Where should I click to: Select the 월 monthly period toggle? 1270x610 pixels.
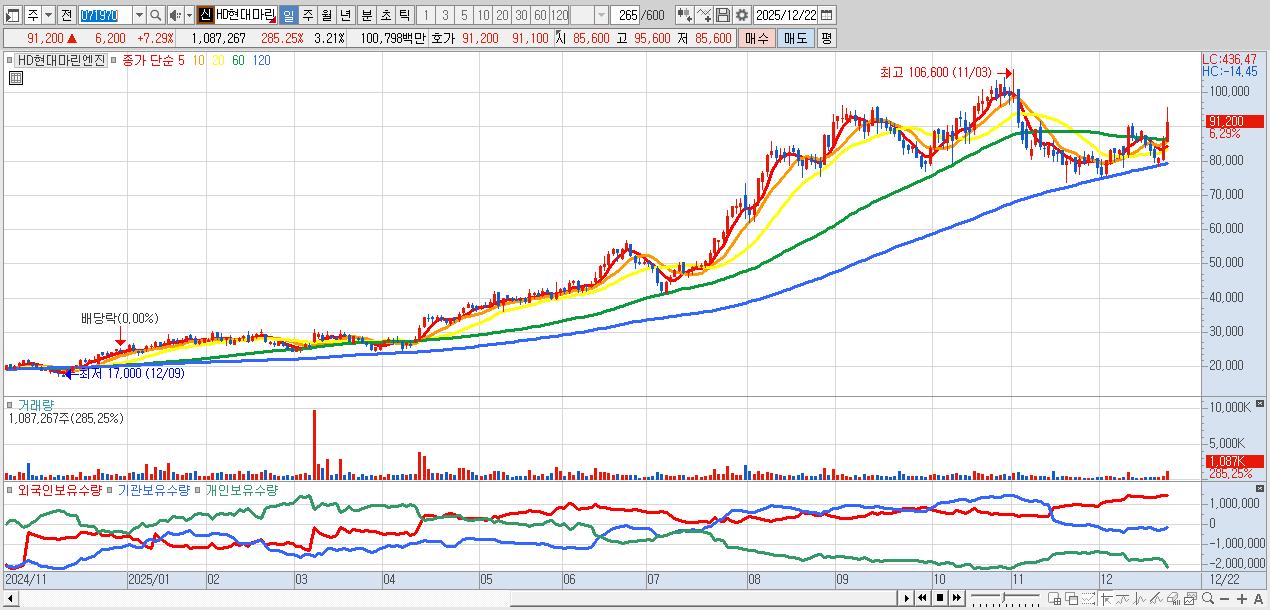click(x=327, y=15)
